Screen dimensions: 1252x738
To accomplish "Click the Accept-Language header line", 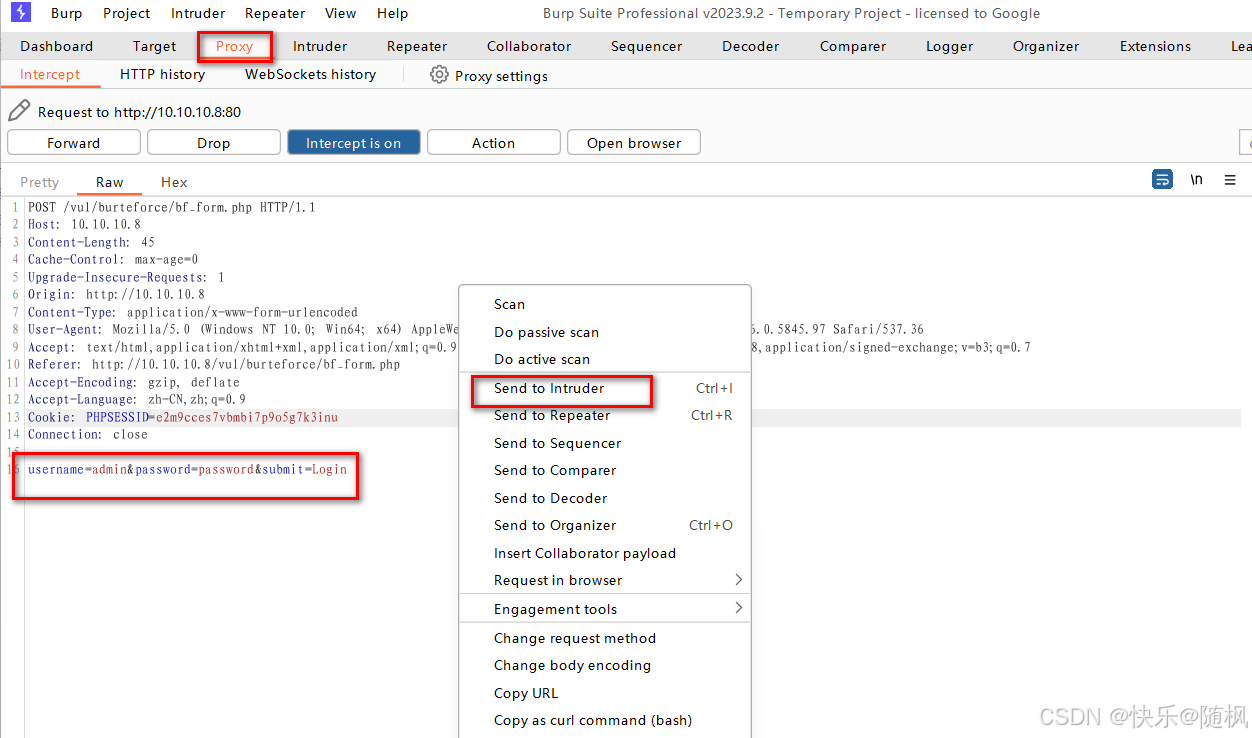I will [137, 399].
